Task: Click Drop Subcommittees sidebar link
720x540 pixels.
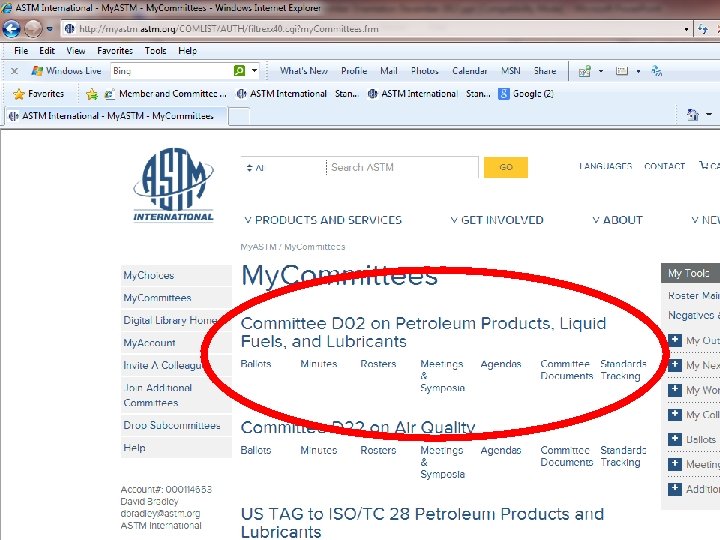Action: (x=176, y=425)
